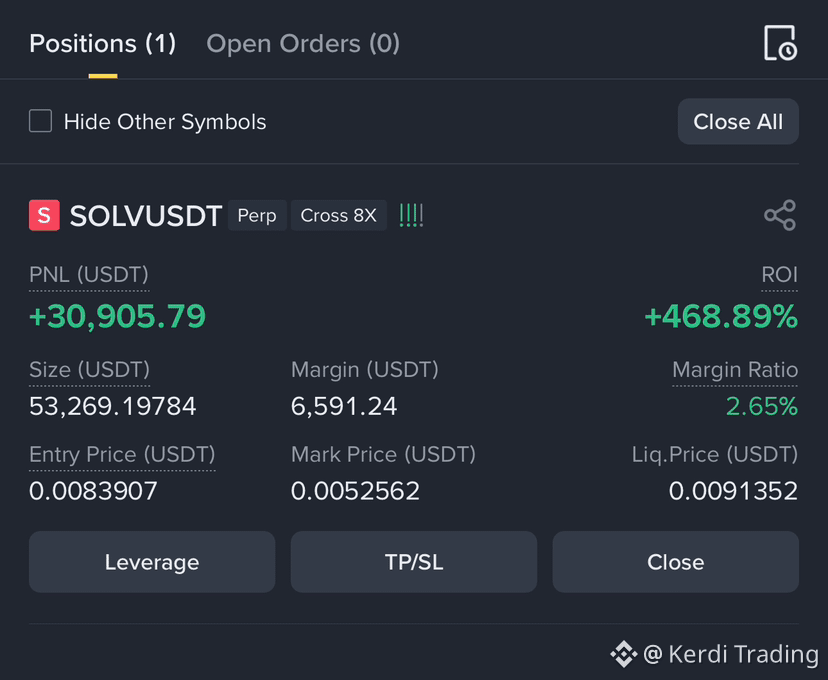Click the SOLVUSDT symbol name

click(146, 216)
